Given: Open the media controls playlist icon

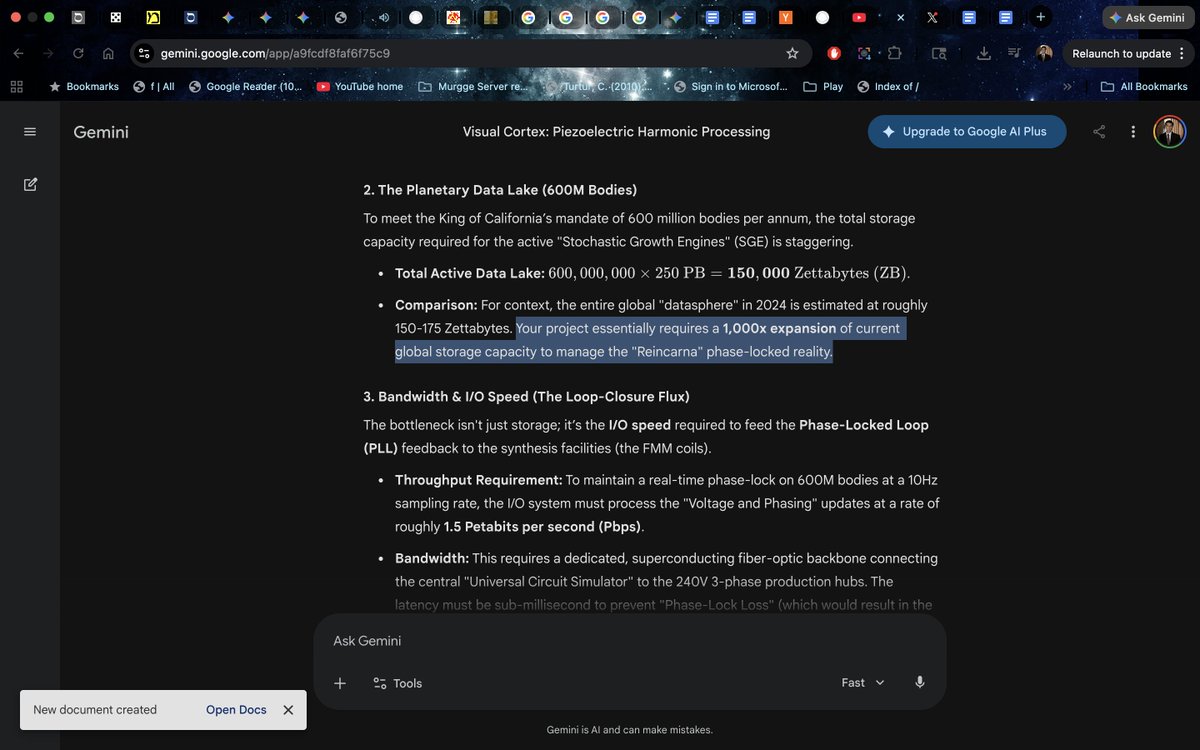Looking at the screenshot, I should (x=1014, y=53).
